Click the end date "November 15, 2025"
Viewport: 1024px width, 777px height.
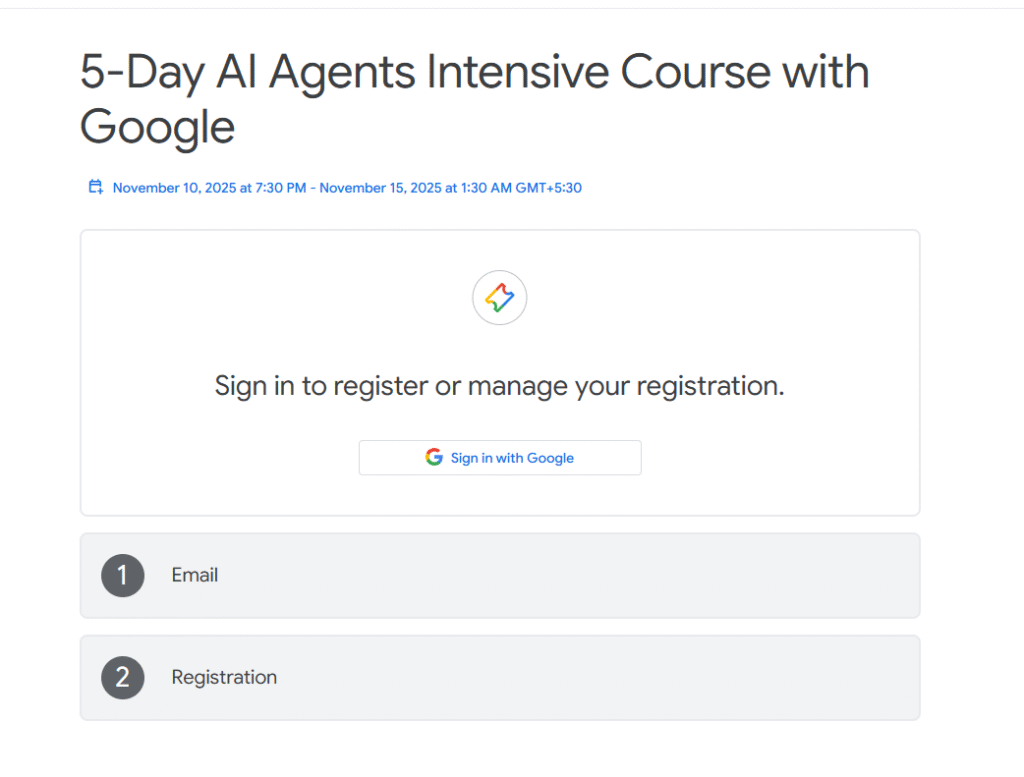(x=381, y=188)
